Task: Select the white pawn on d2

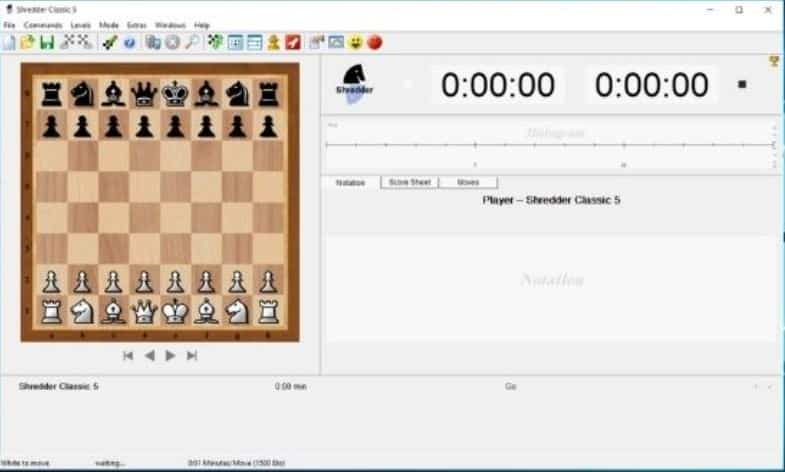Action: [x=144, y=280]
